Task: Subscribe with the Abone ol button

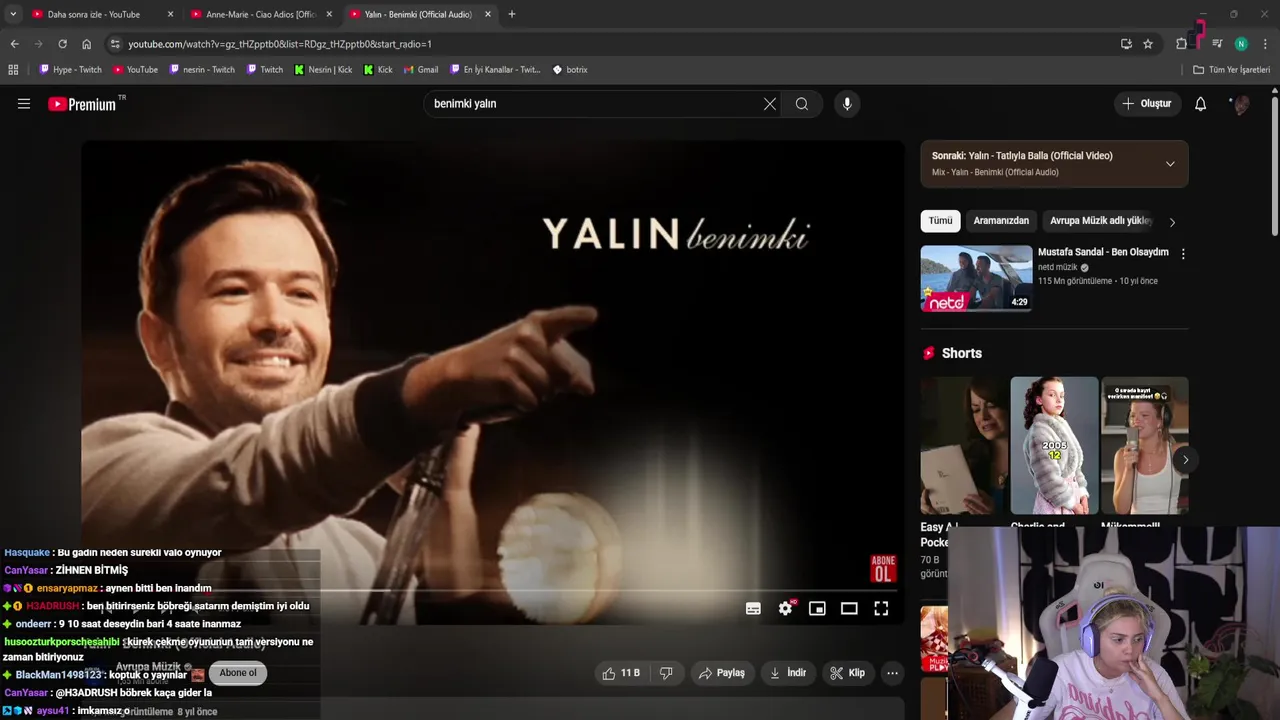Action: coord(238,673)
